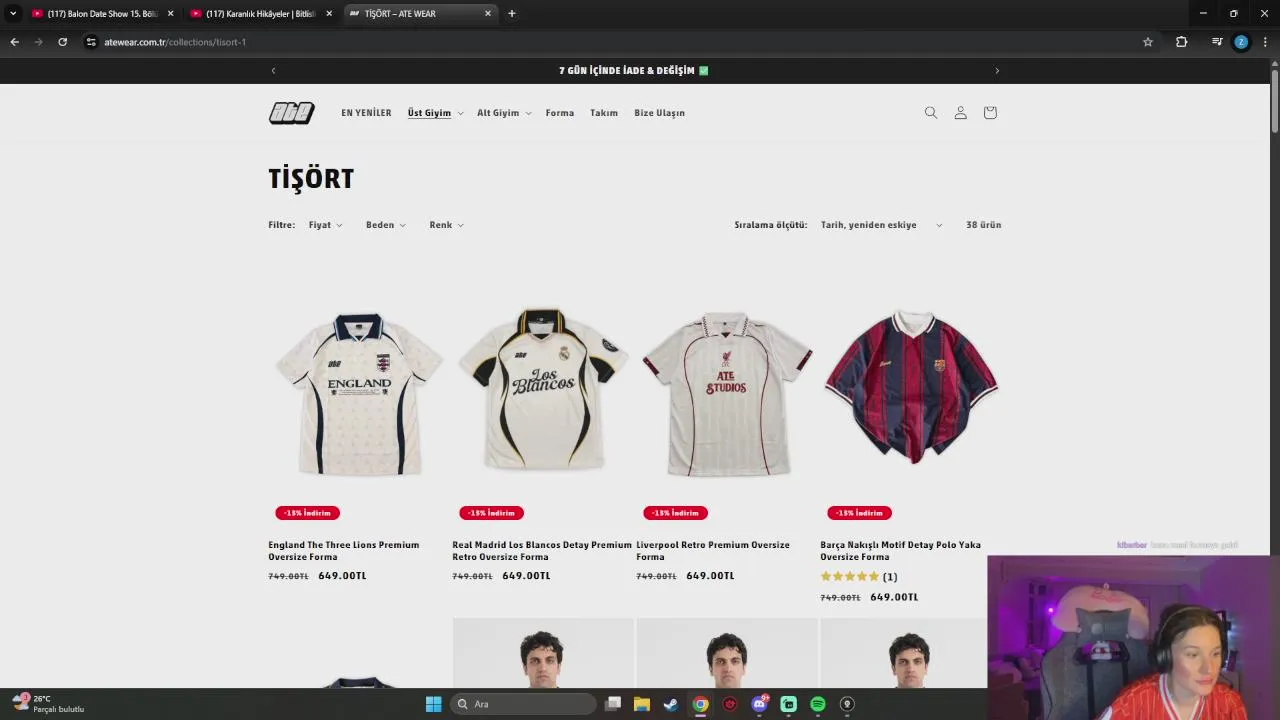The width and height of the screenshot is (1280, 720).
Task: Close the Balon Date Show tab
Action: [x=170, y=14]
